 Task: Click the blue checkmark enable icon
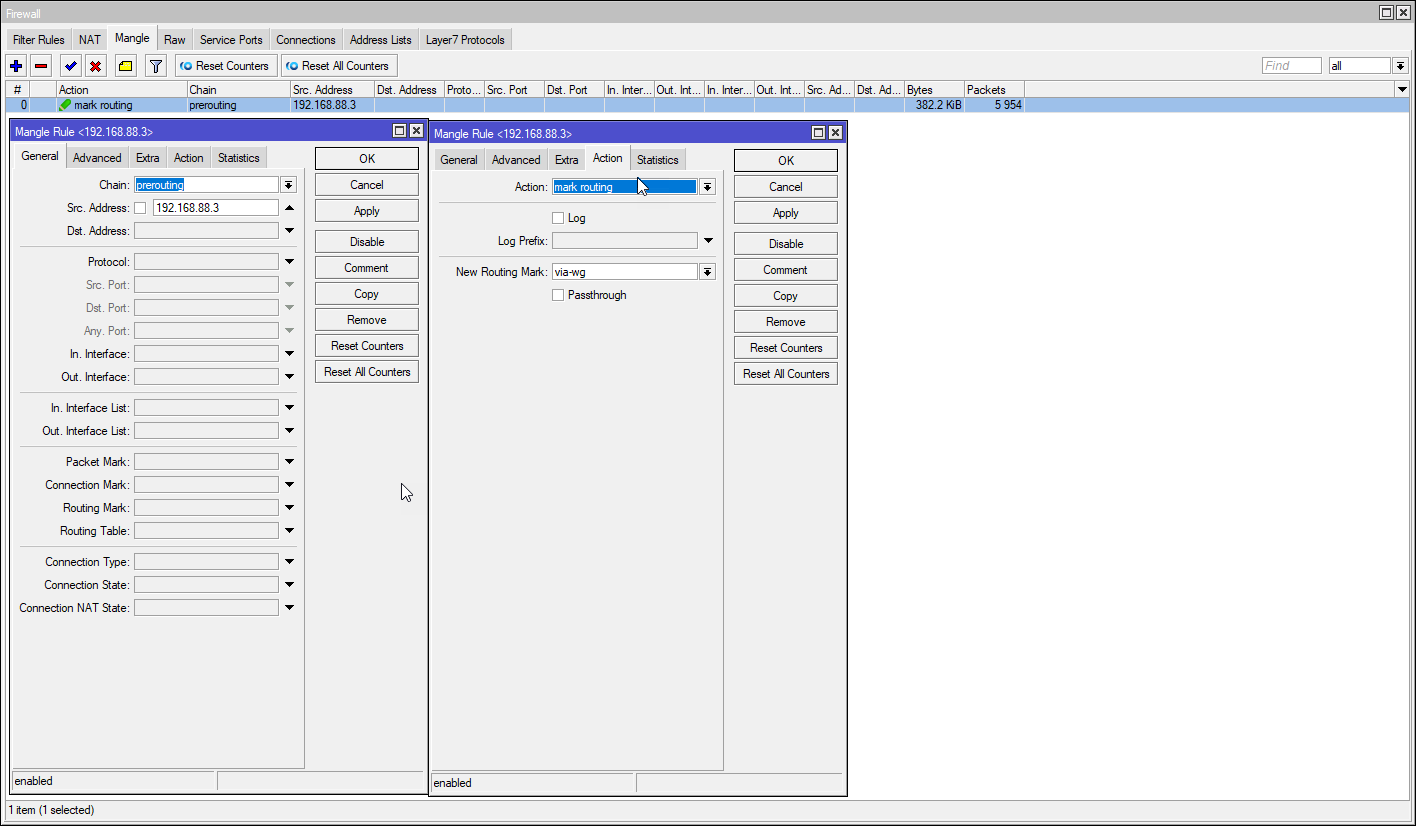click(x=70, y=66)
